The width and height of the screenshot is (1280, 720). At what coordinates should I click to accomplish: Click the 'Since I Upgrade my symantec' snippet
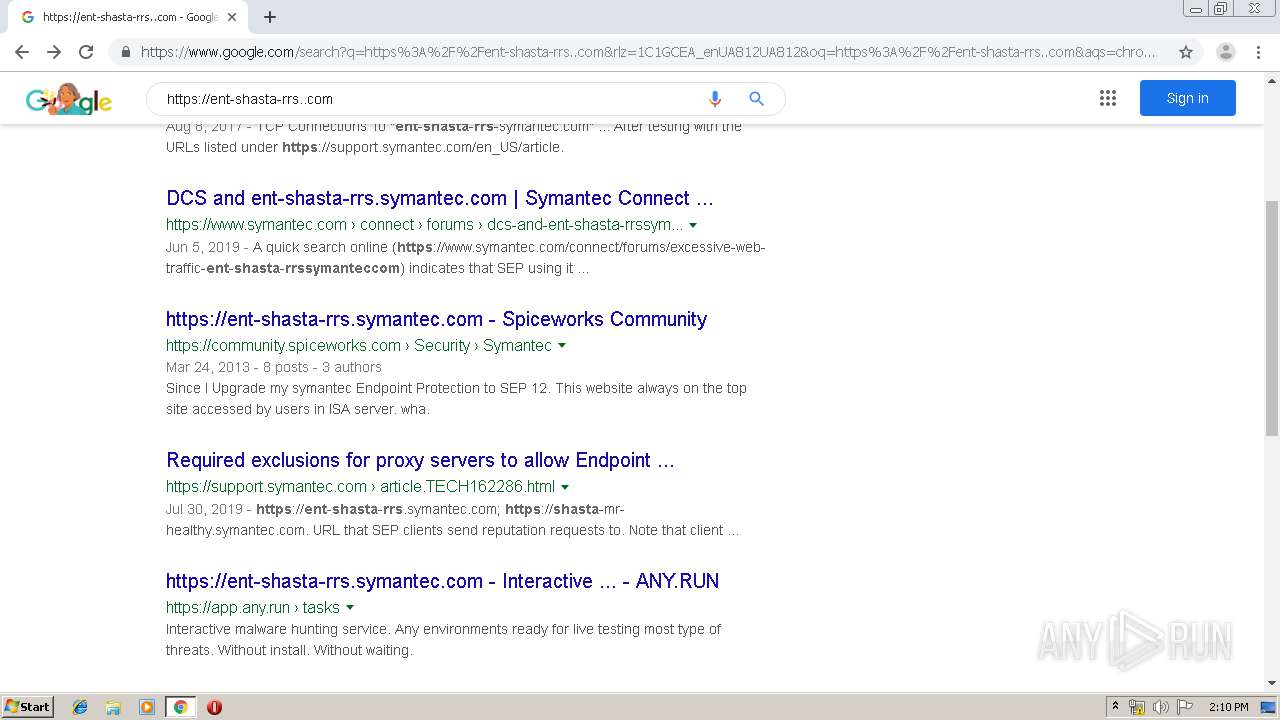point(456,398)
